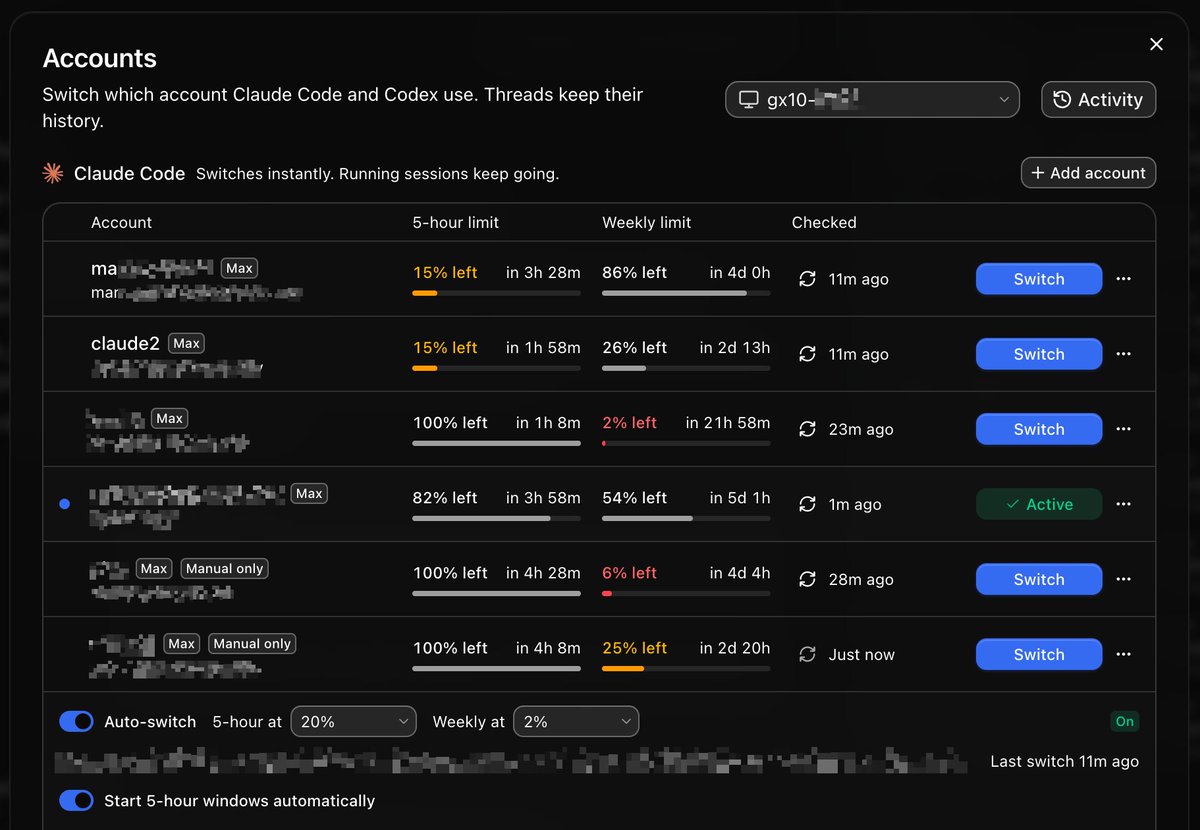The image size is (1200, 830).
Task: Switch to account with 25% weekly left
Action: (1039, 654)
